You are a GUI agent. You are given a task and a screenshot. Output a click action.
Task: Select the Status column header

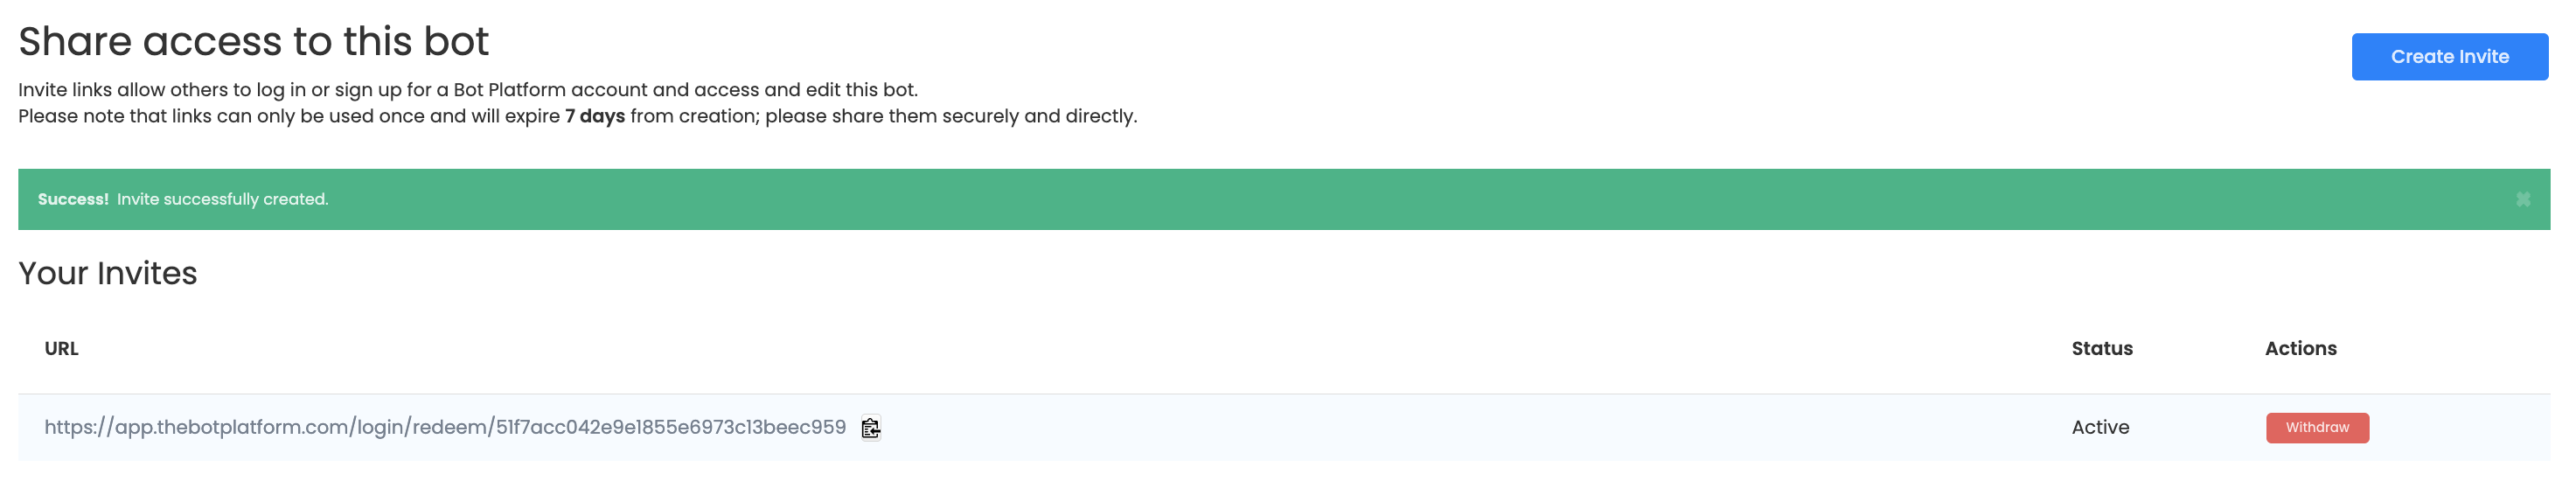pyautogui.click(x=2101, y=349)
